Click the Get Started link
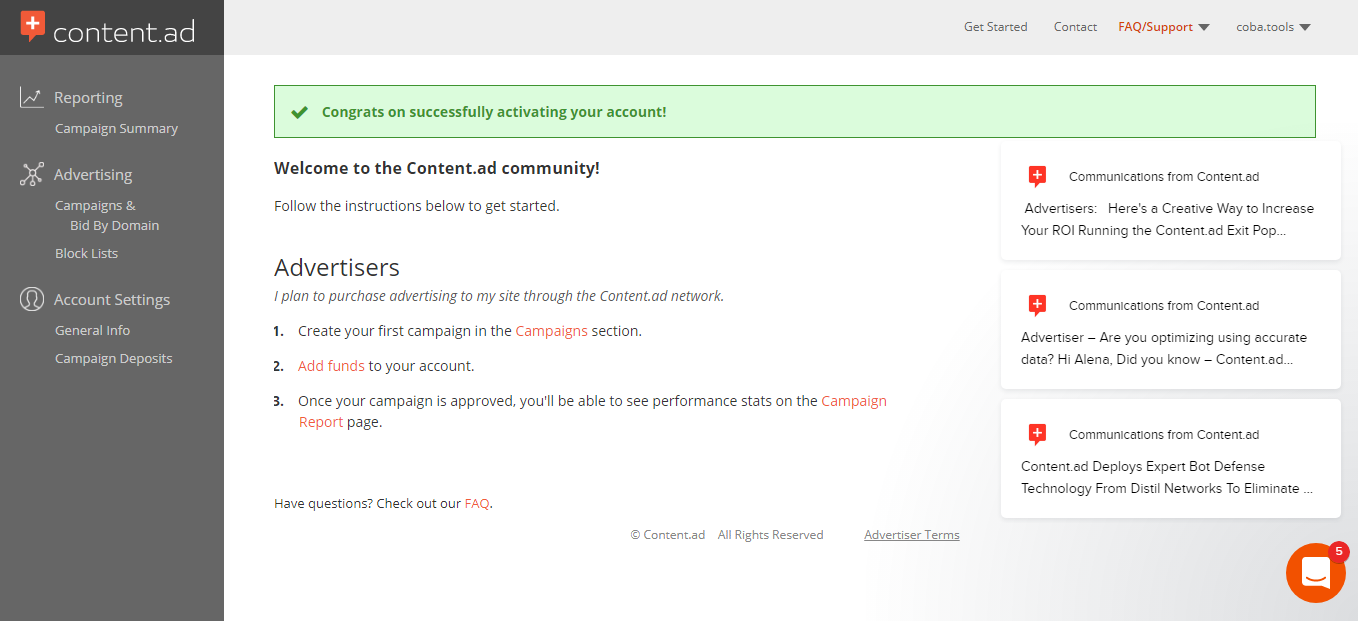 point(995,27)
